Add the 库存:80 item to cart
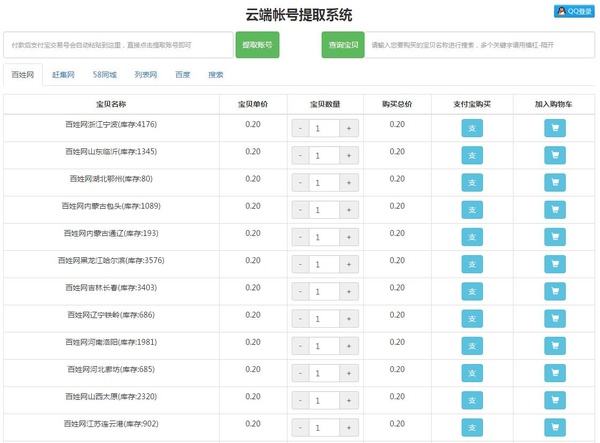600x443 pixels. click(x=555, y=182)
